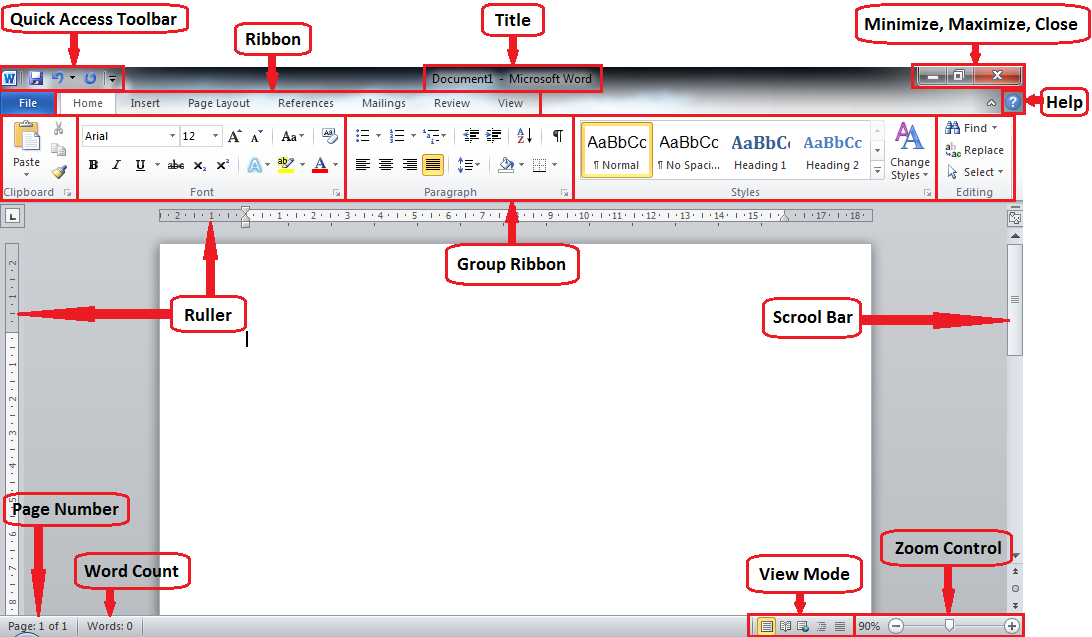Click the Find button

tap(972, 128)
